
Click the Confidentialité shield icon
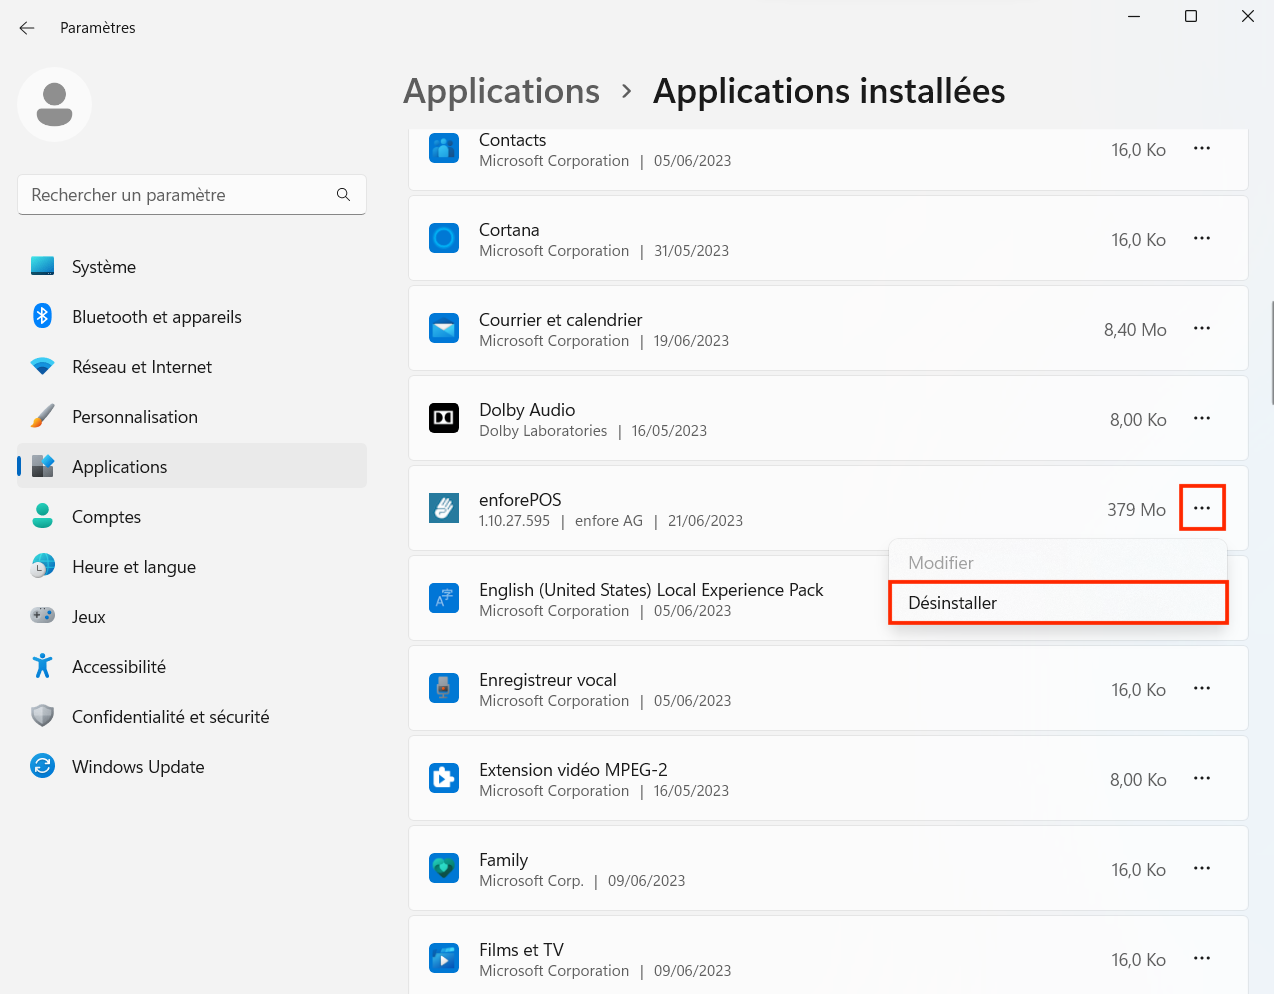coord(42,716)
